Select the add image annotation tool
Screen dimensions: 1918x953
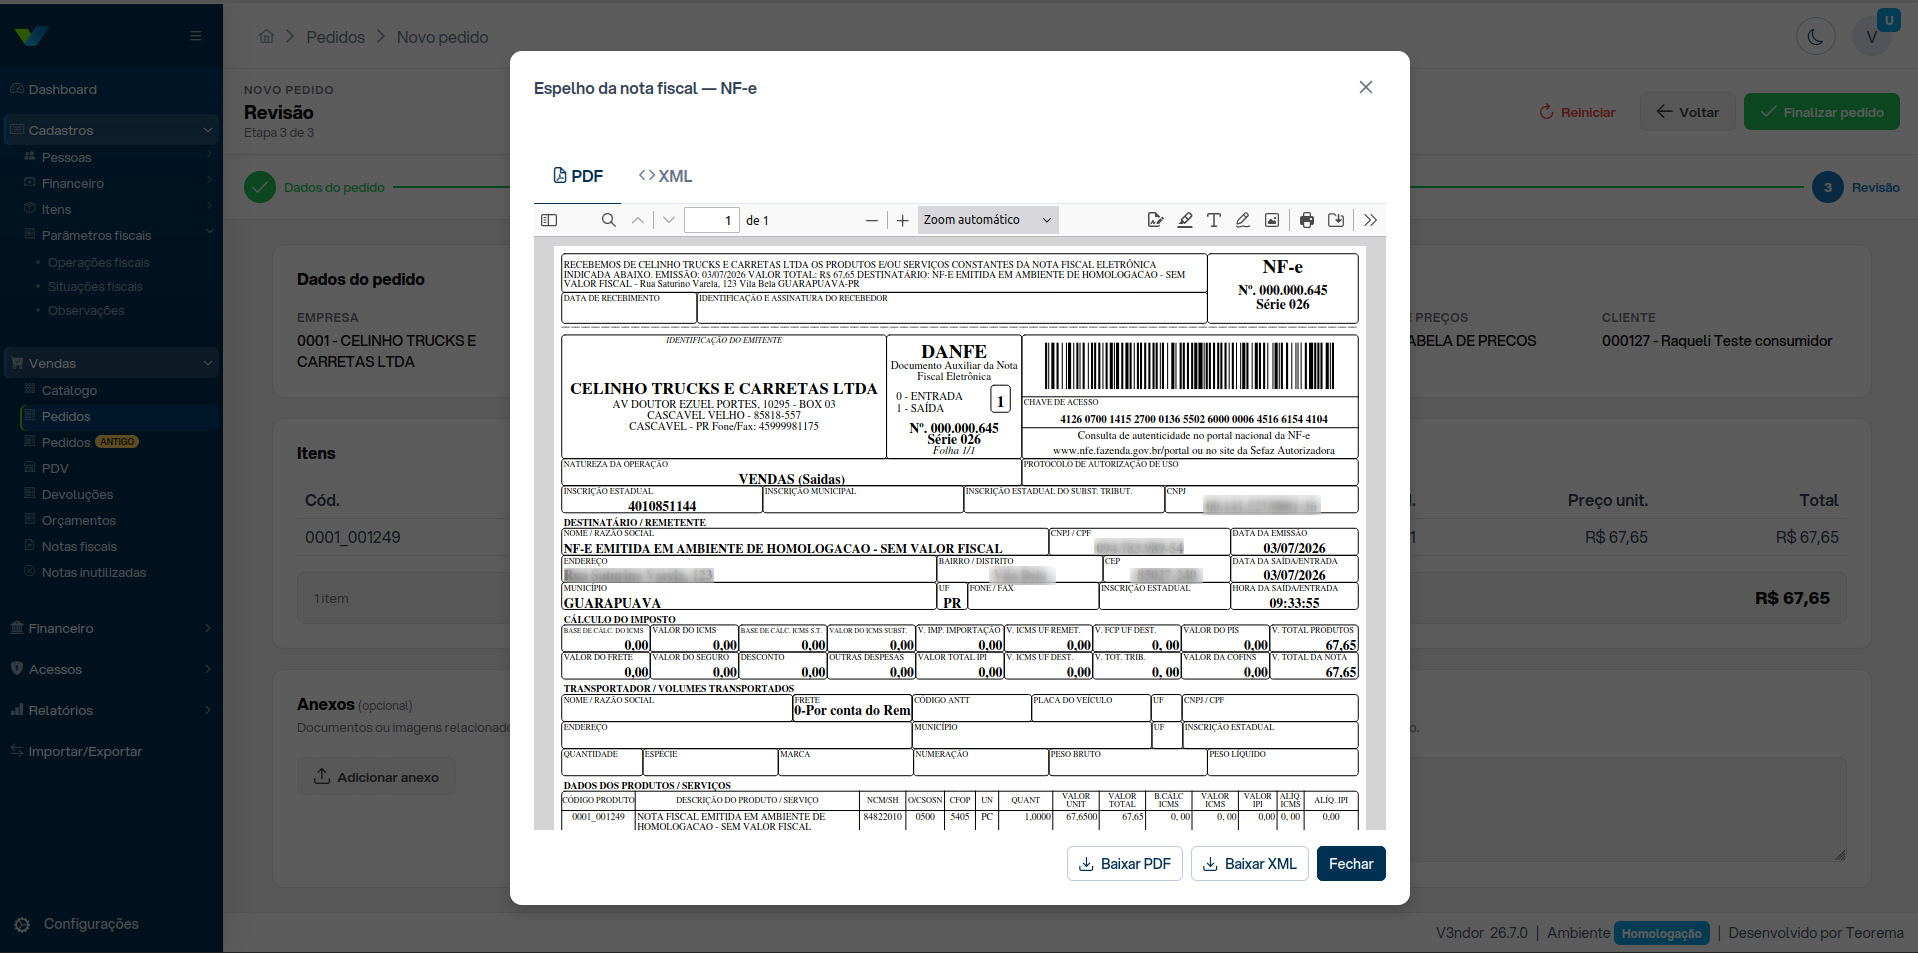click(x=1272, y=220)
